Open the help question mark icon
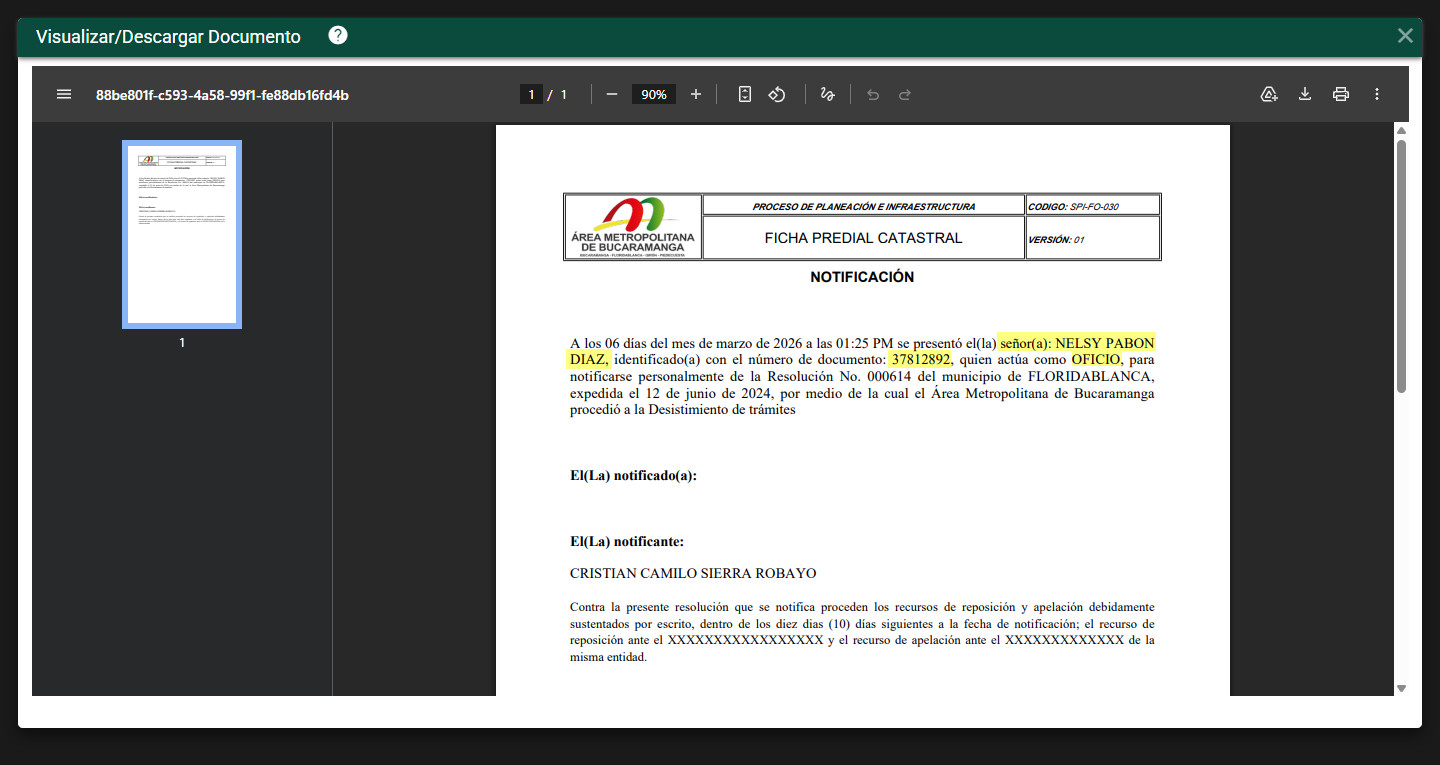Screen dimensions: 1440x765 [338, 36]
